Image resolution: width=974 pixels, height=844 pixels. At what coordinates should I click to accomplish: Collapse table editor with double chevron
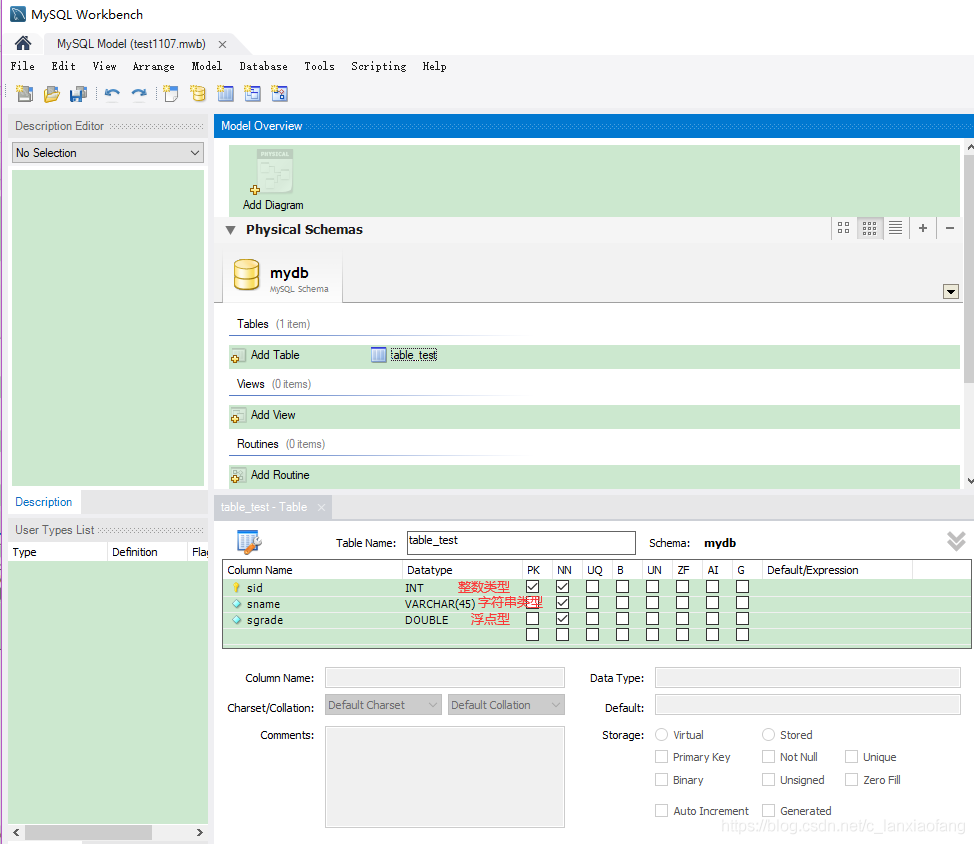click(x=955, y=541)
